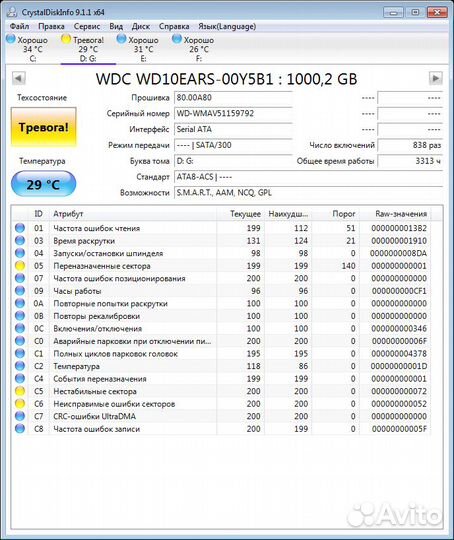454x540 pixels.
Task: Select the Неисправимые ошибки секторов row
Action: pyautogui.click(x=221, y=404)
